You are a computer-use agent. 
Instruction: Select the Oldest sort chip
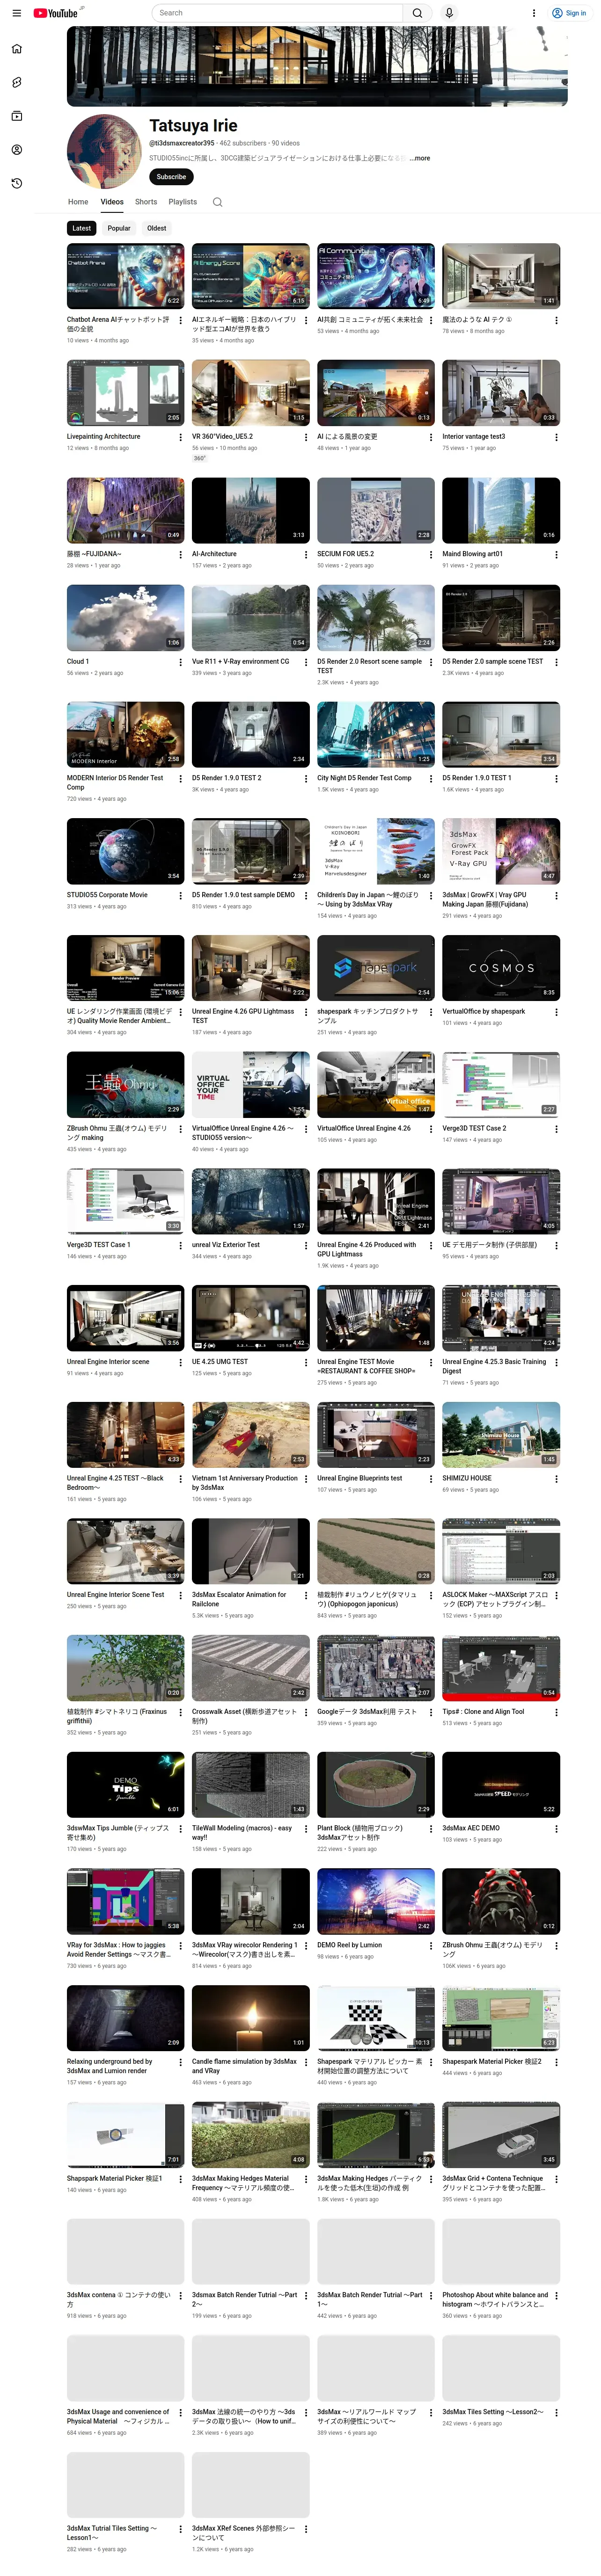click(157, 228)
